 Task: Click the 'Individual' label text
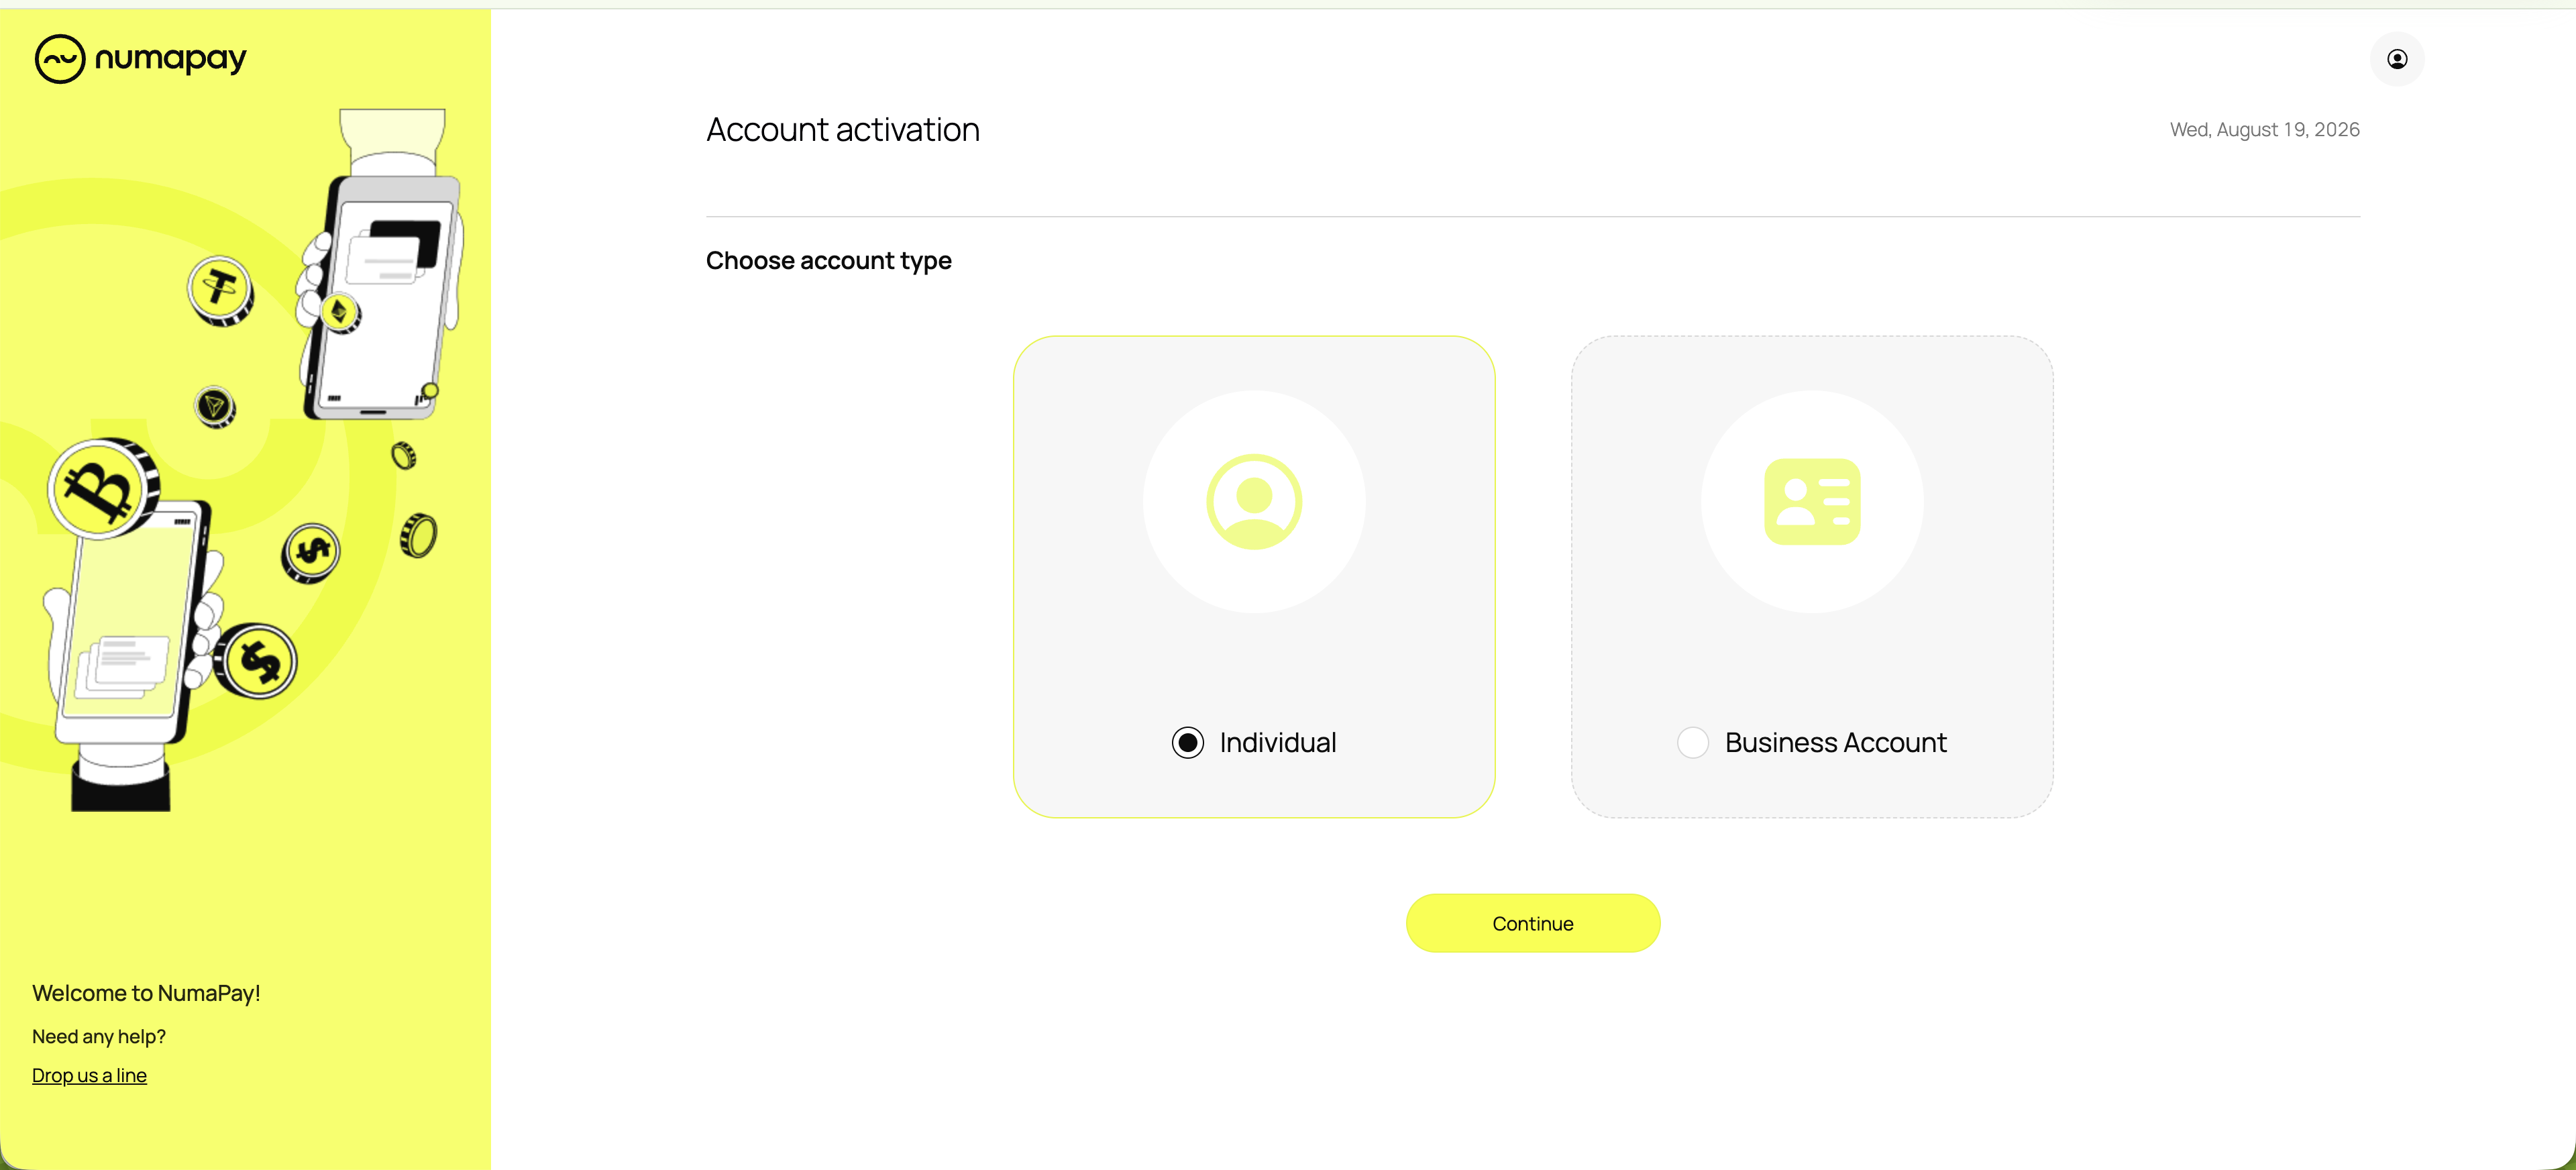[1278, 743]
